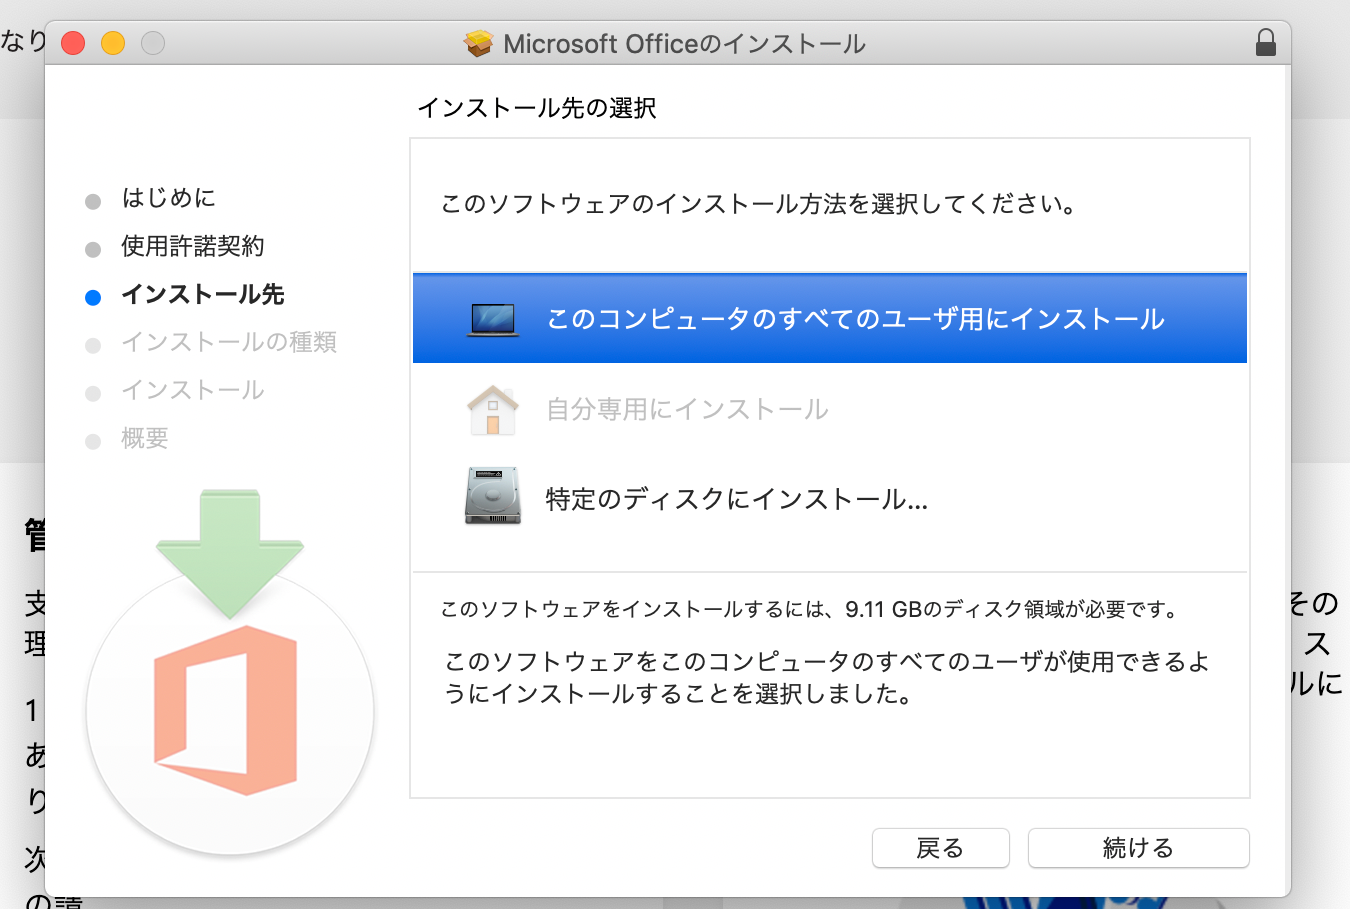Screen dimensions: 1350x909
Task: Click the install method instruction text
Action: click(x=760, y=204)
